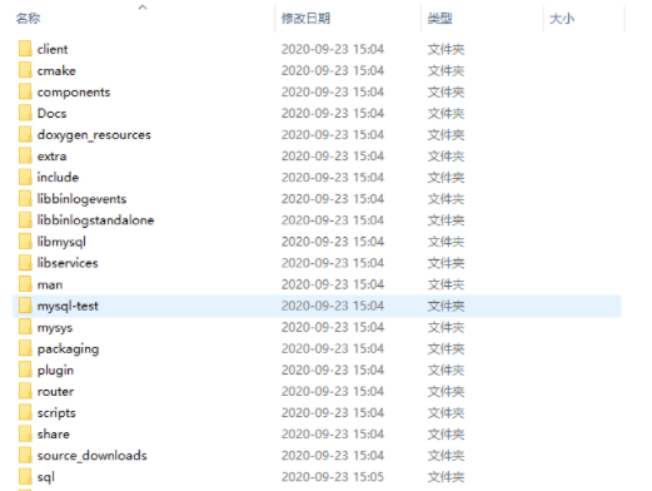Screen dimensions: 652x491
Task: Sort by the 修改日期 column header
Action: [x=306, y=18]
